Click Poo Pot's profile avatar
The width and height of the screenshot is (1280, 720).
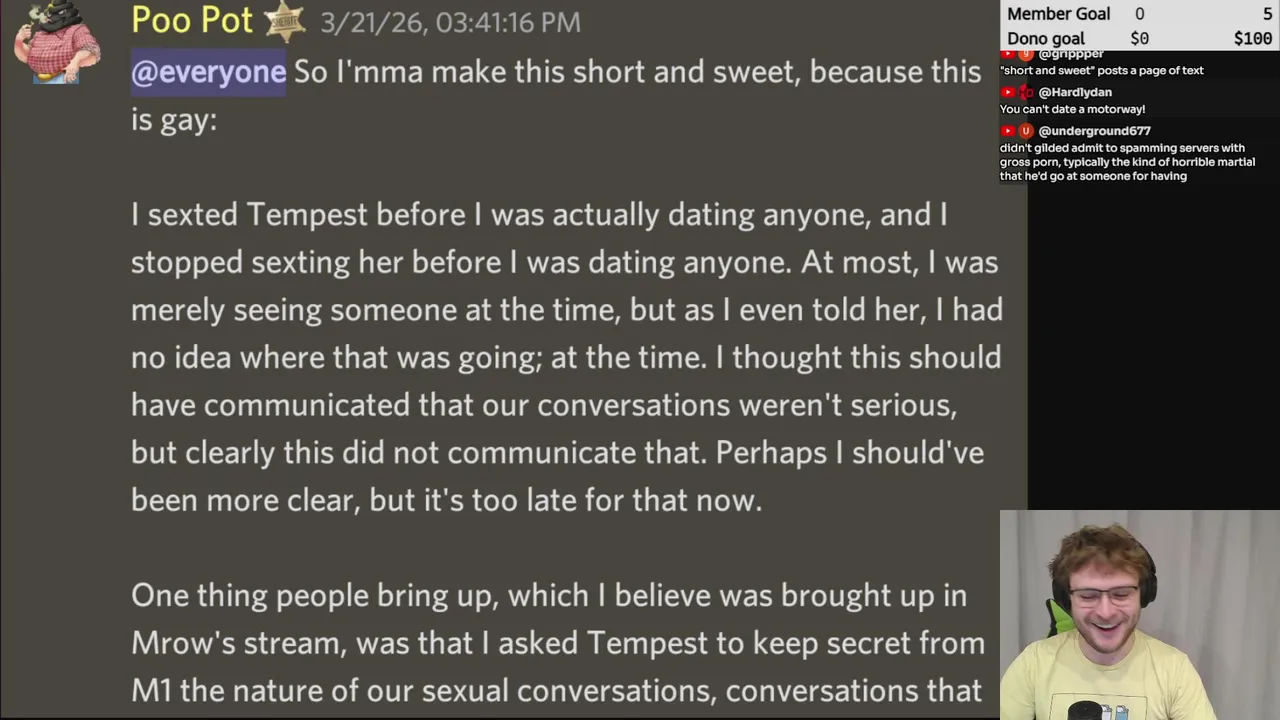click(x=56, y=42)
